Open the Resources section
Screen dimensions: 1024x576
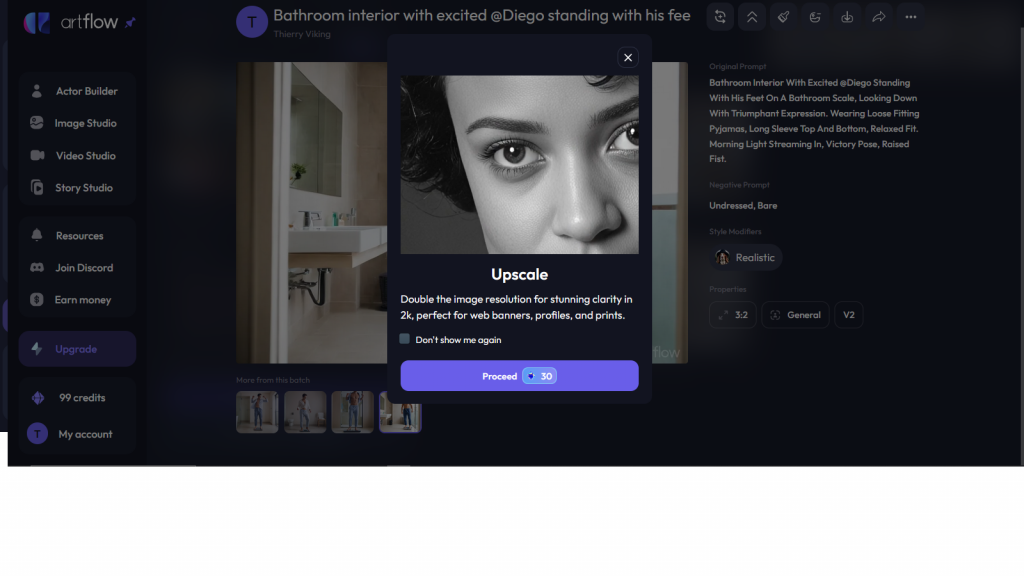(77, 235)
